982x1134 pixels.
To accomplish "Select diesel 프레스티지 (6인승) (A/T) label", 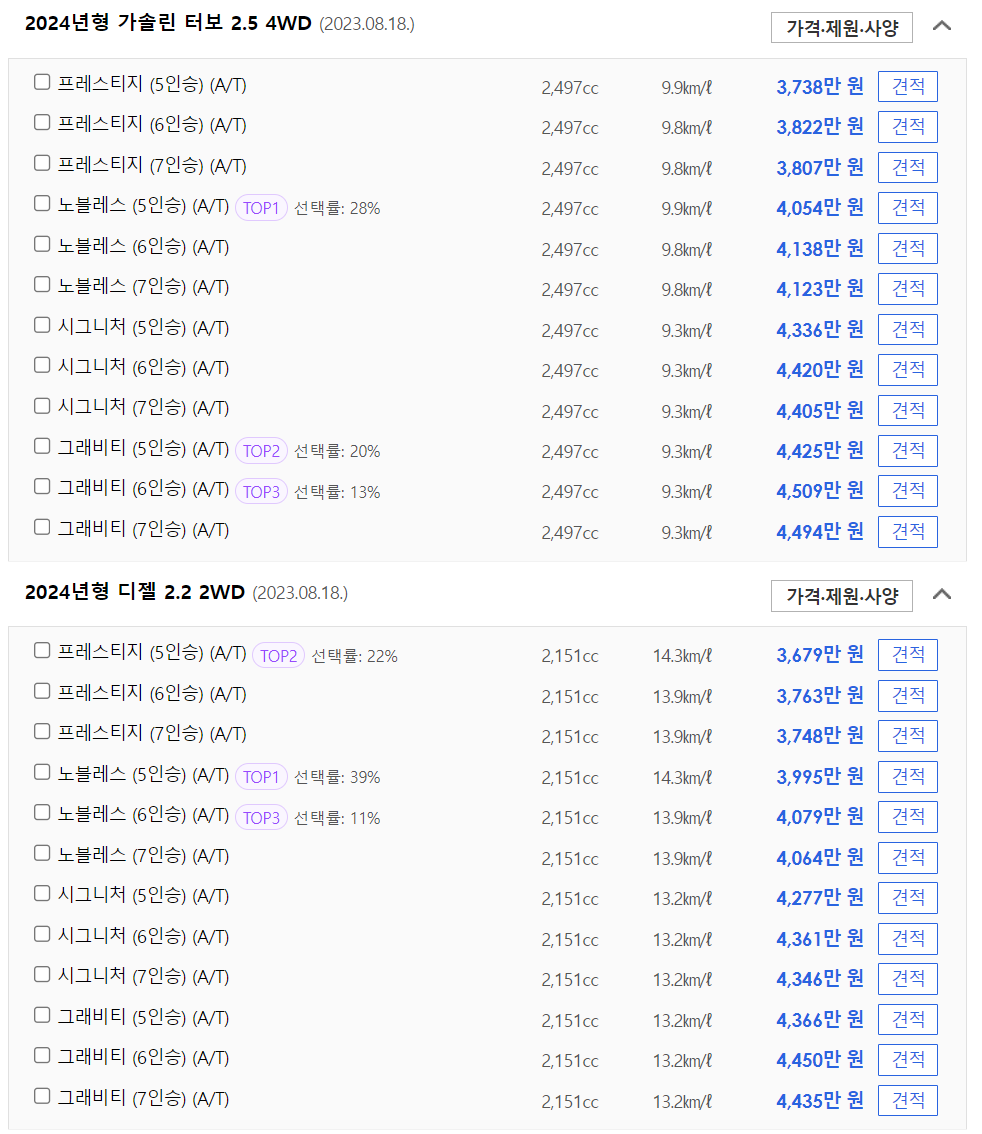I will pos(152,694).
